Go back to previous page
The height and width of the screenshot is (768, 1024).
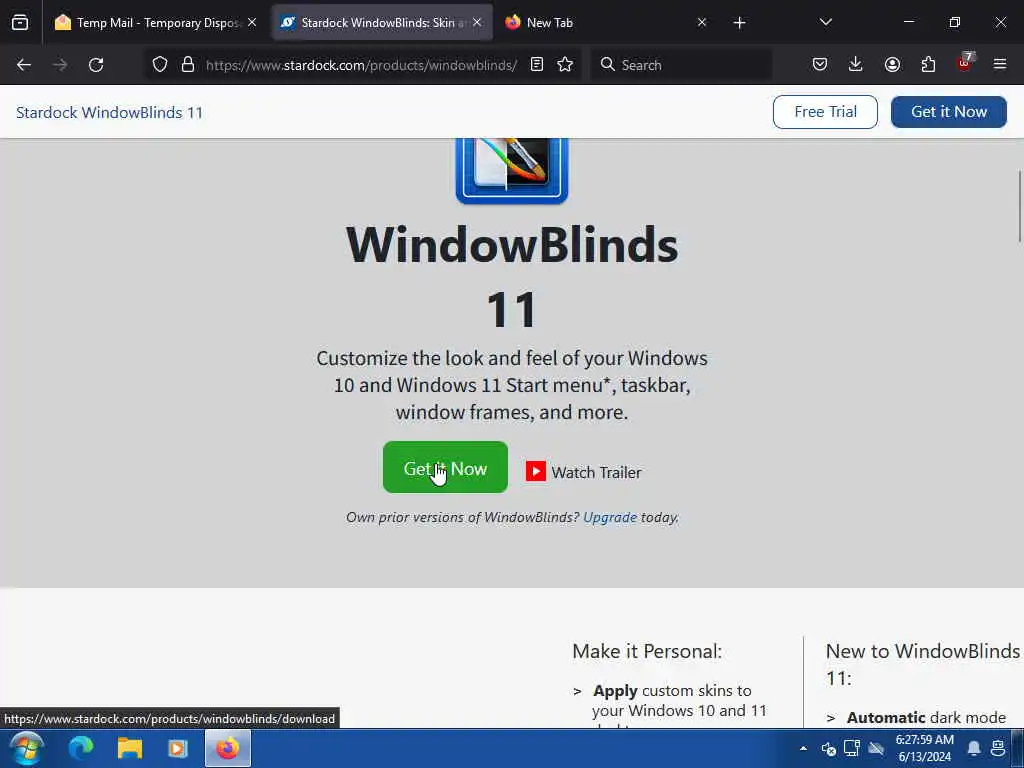point(24,65)
